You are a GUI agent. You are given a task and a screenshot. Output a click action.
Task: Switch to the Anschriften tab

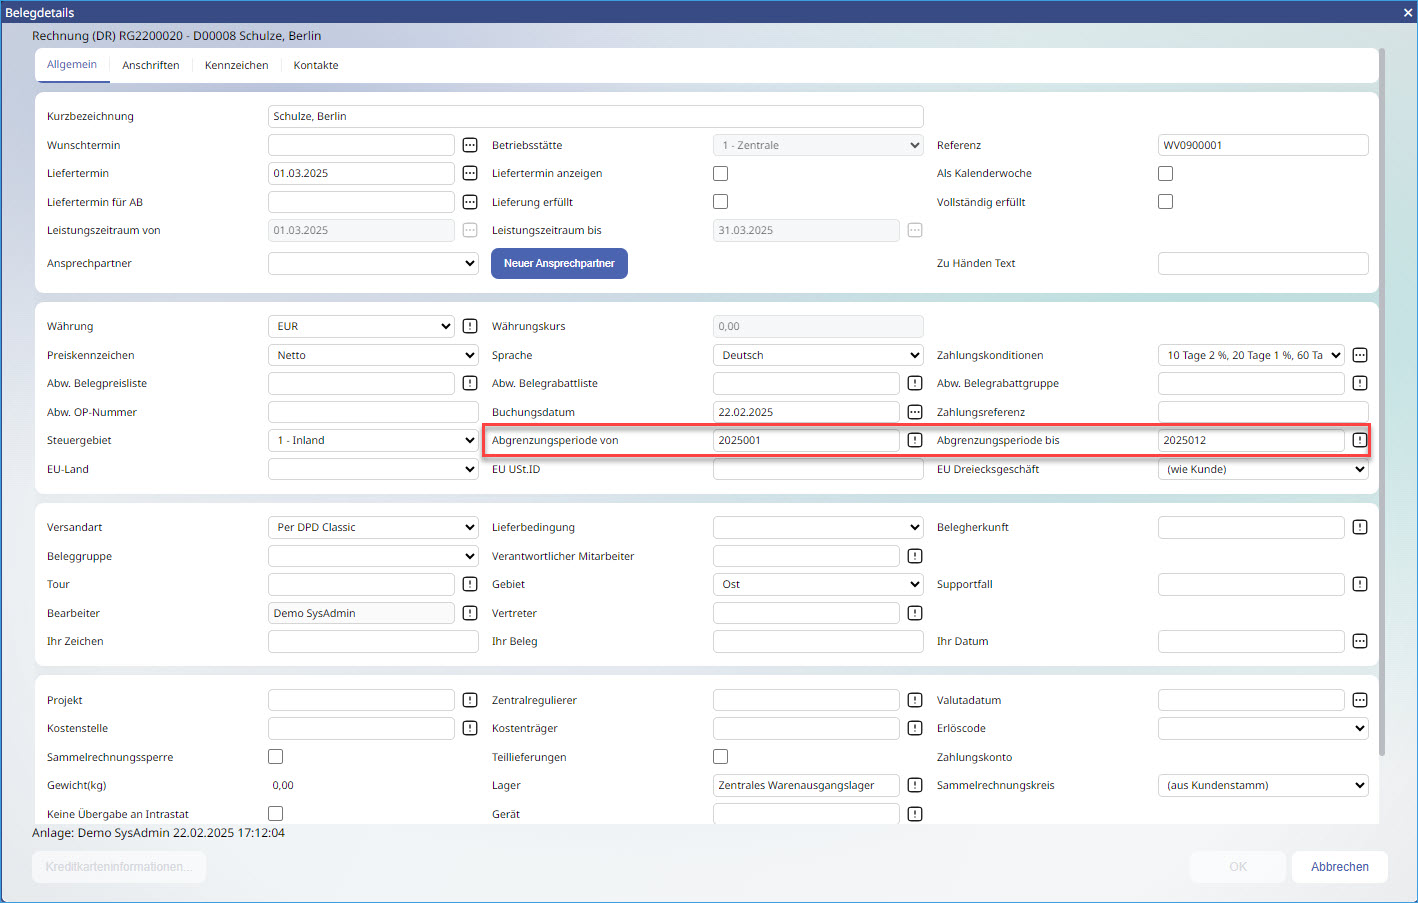[151, 65]
